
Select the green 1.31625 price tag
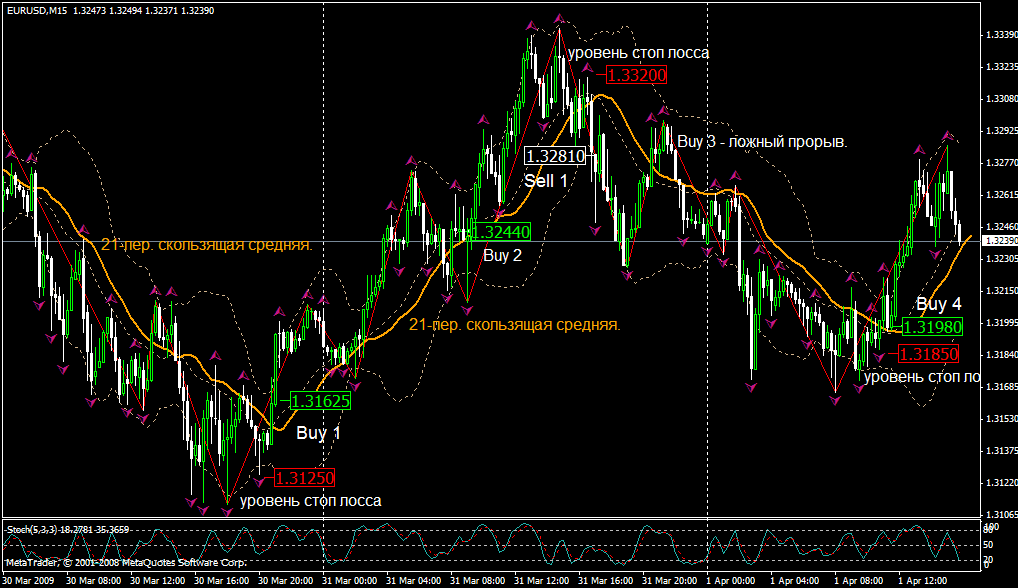click(x=320, y=401)
